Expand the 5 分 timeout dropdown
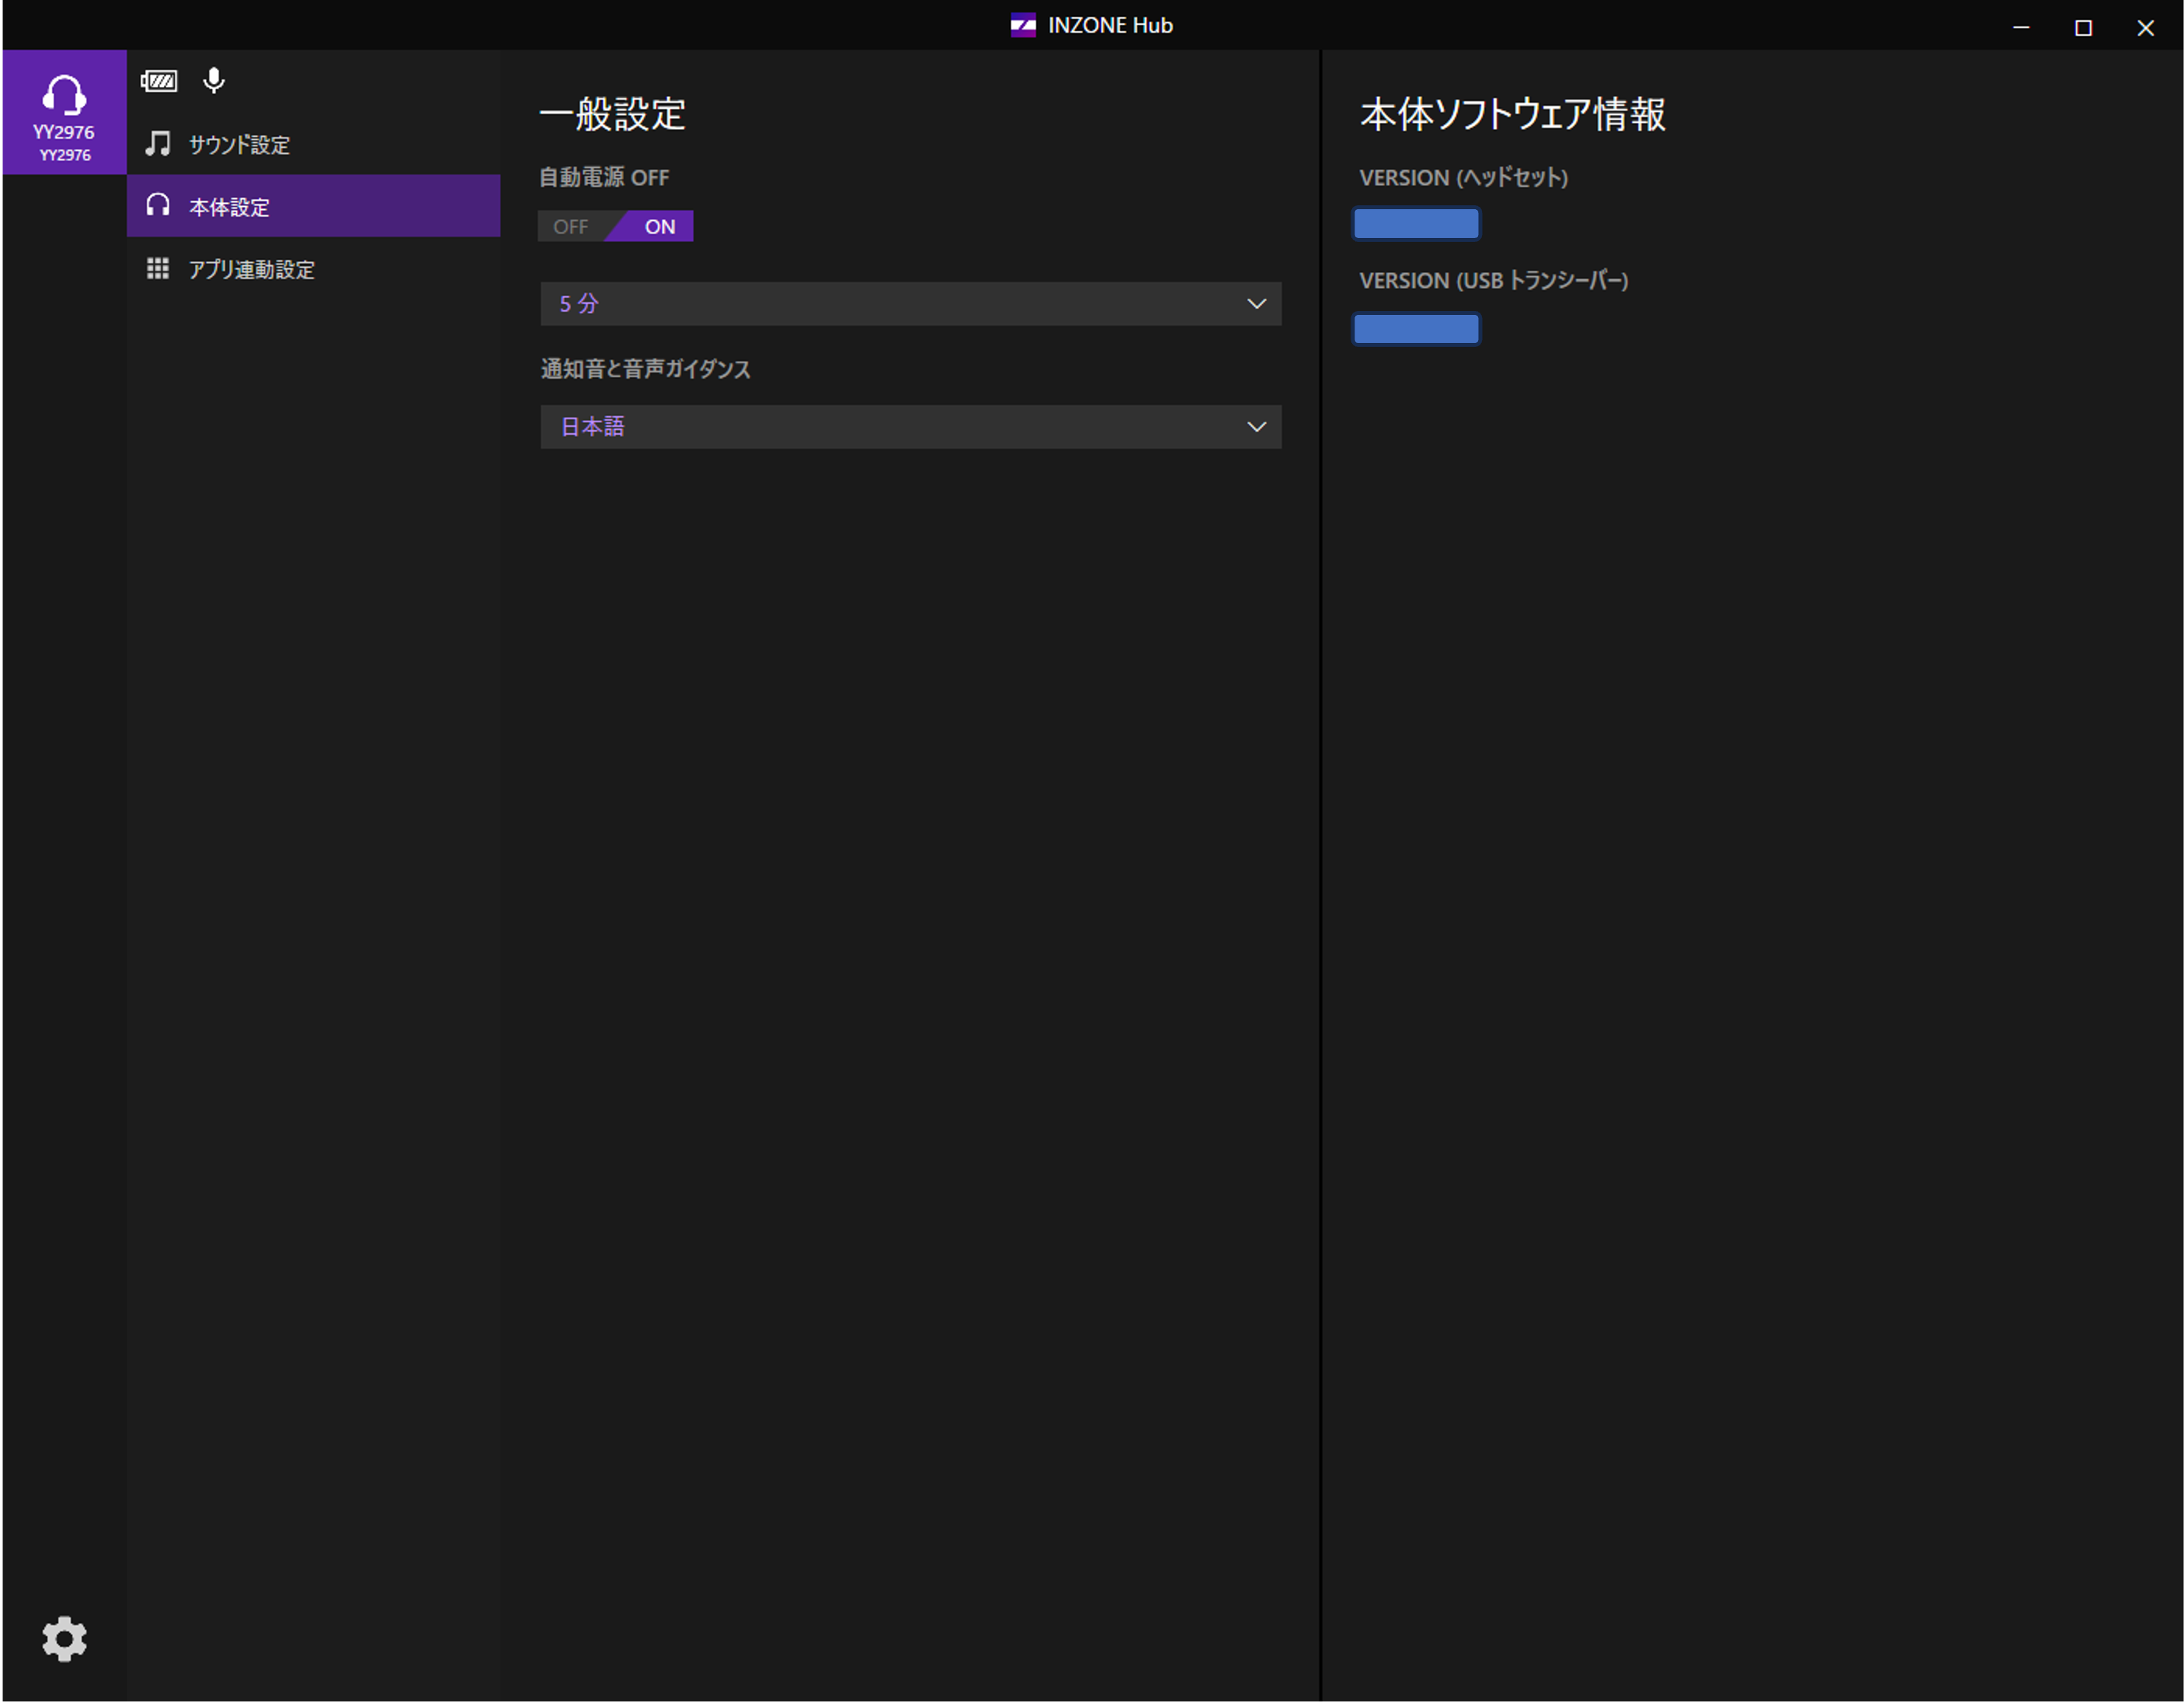The width and height of the screenshot is (2184, 1703). [910, 304]
